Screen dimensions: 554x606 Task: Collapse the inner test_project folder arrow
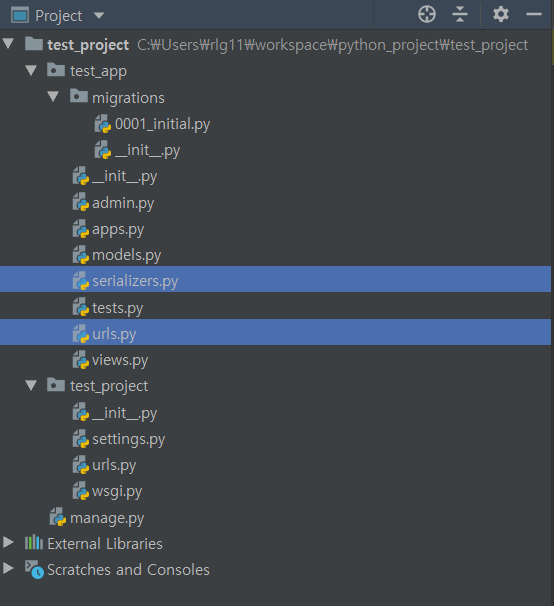click(31, 385)
